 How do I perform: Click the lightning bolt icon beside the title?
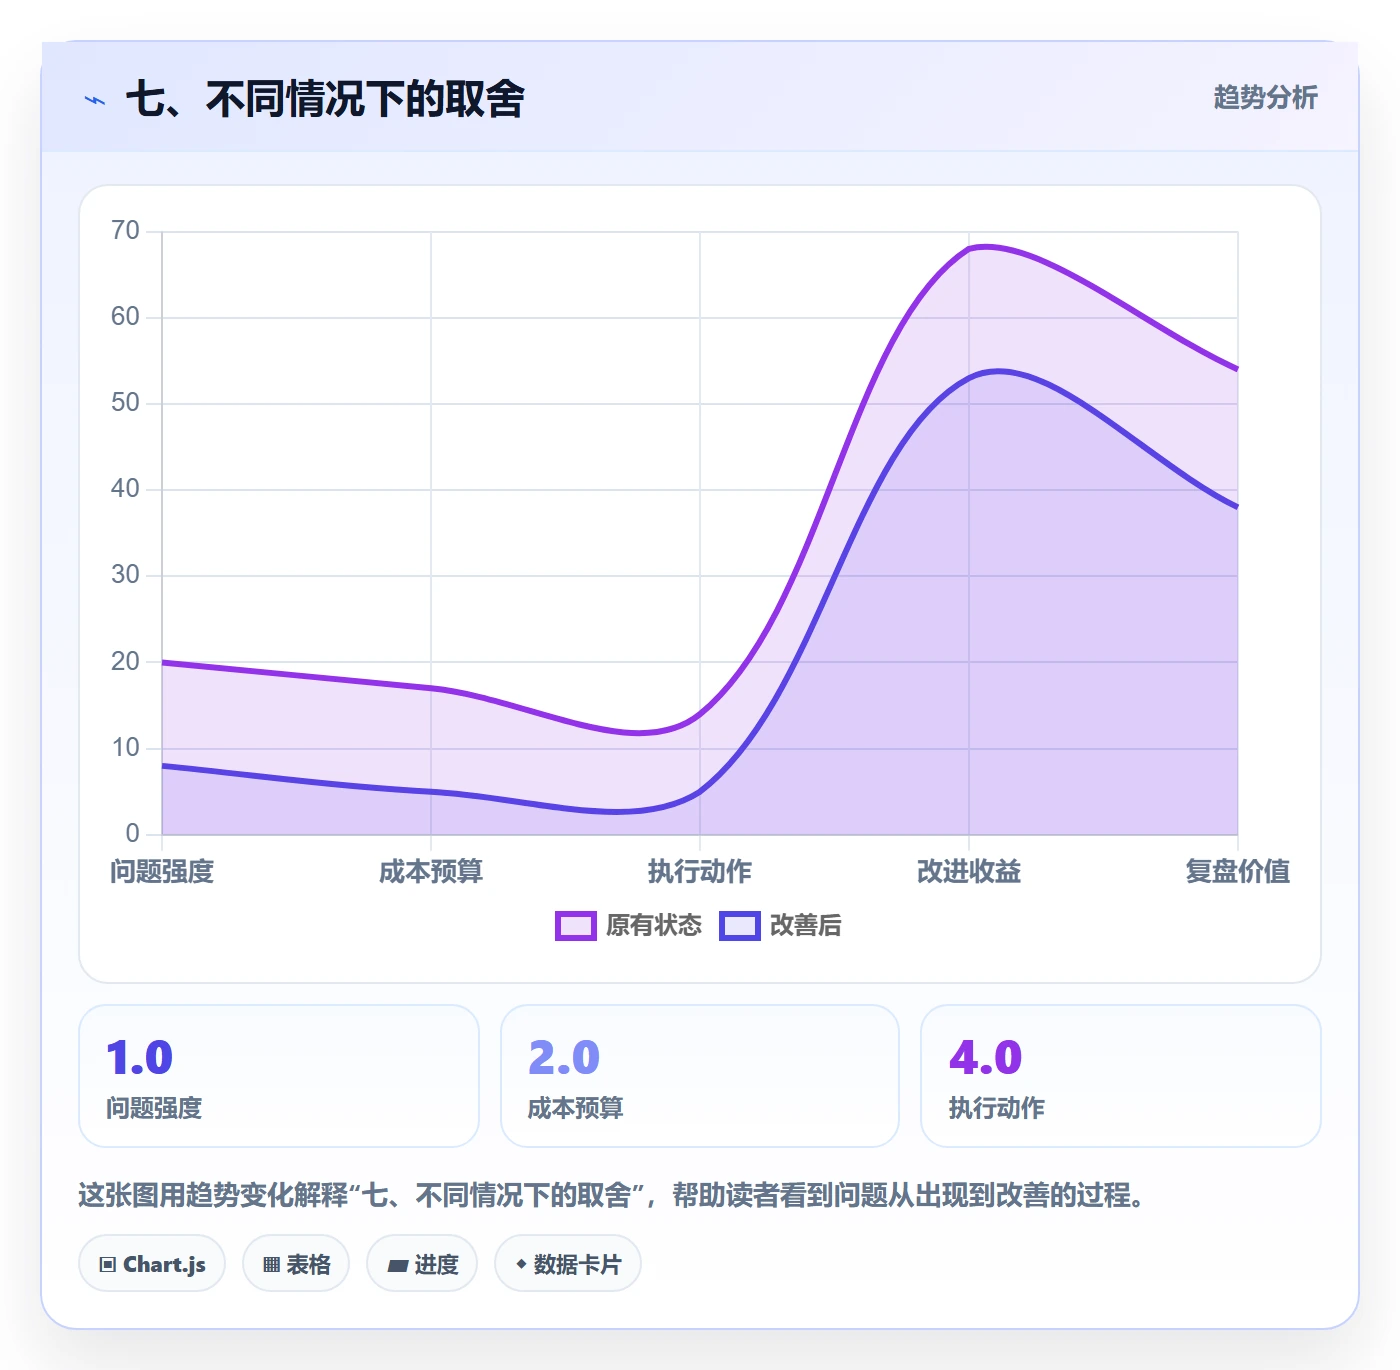[x=95, y=100]
